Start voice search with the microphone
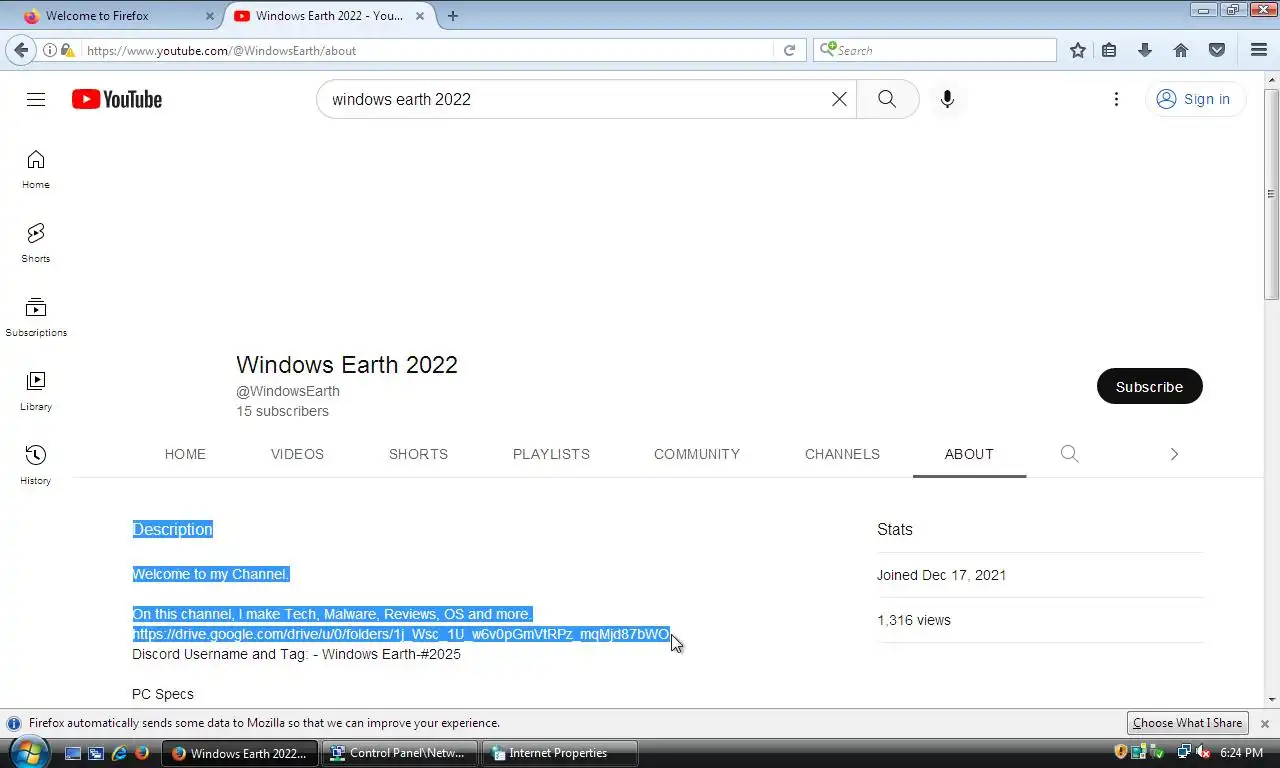 click(x=947, y=99)
